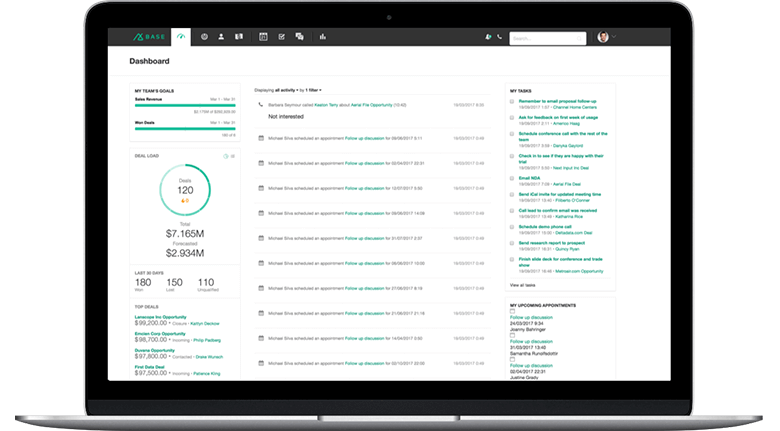Click the Sales Revenue progress bar
780x431 pixels.
[x=185, y=106]
